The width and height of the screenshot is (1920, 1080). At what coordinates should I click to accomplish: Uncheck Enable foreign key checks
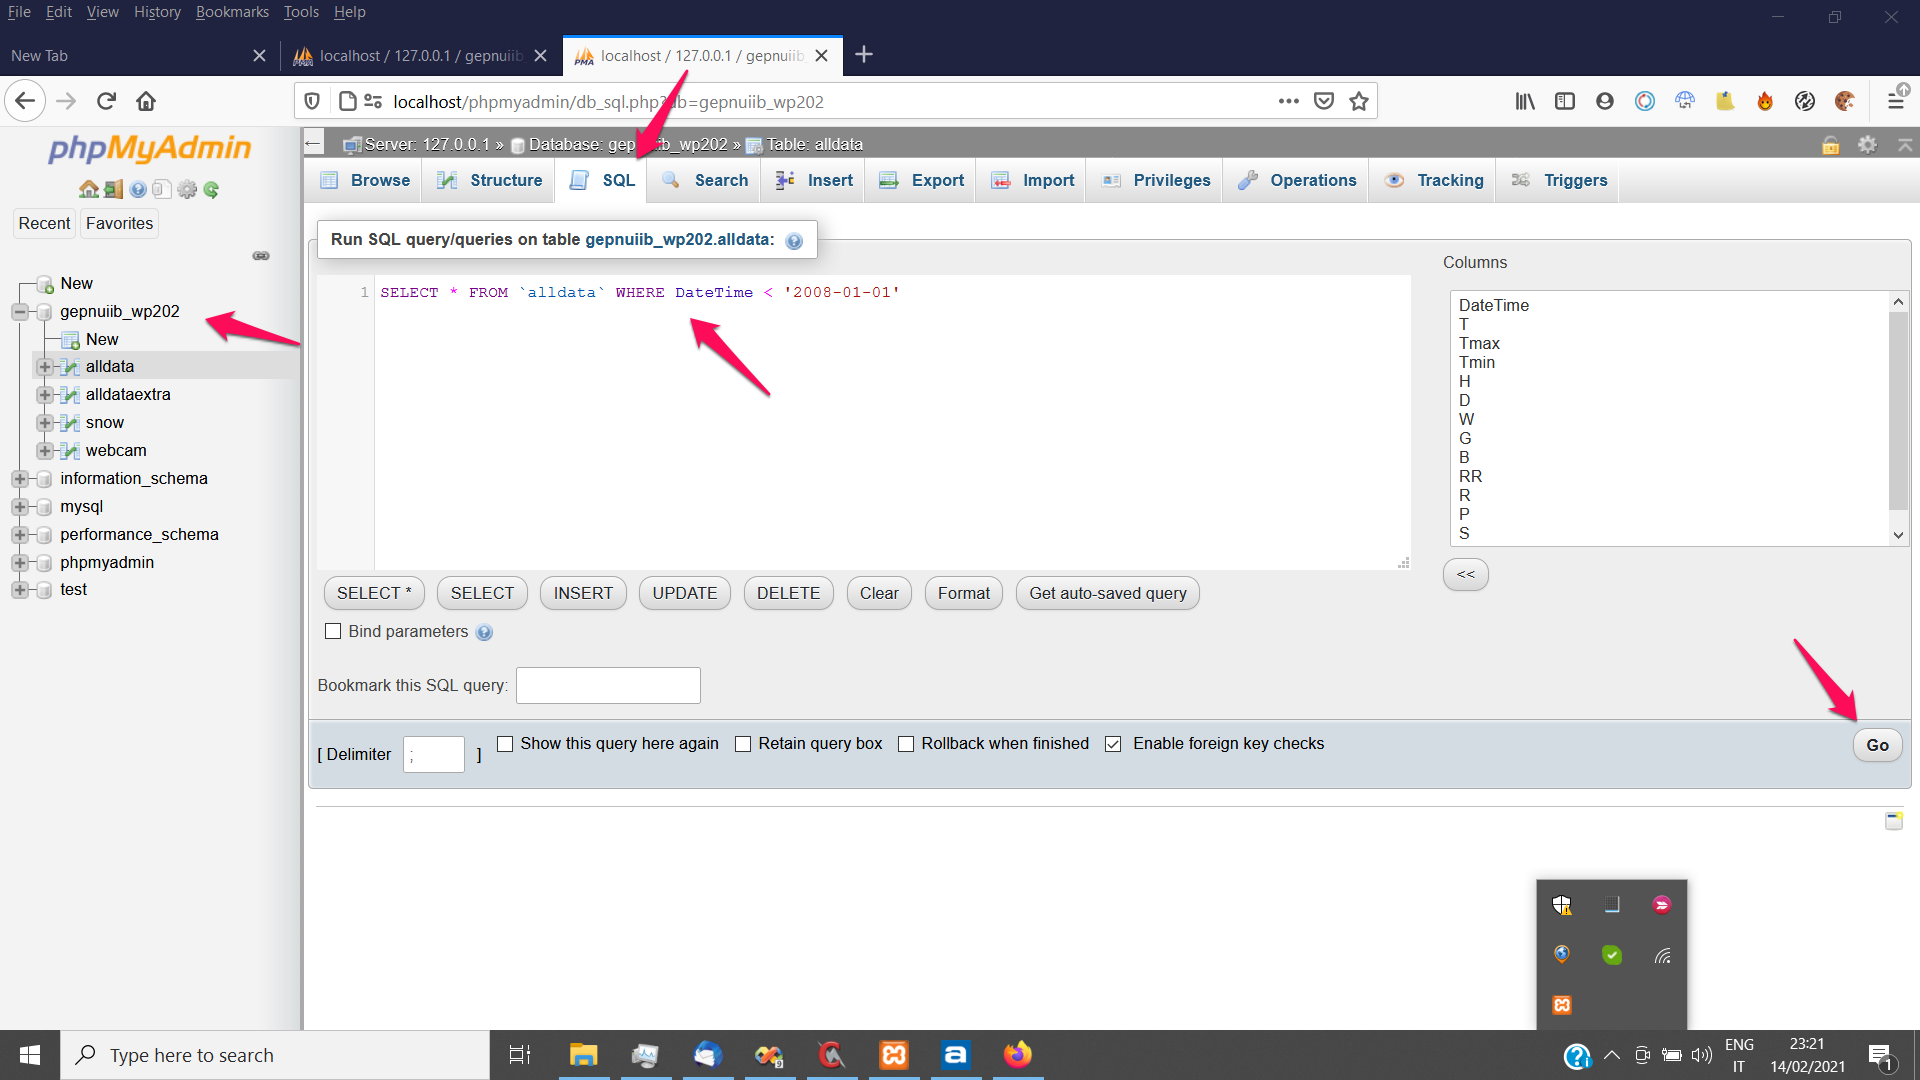[1113, 744]
